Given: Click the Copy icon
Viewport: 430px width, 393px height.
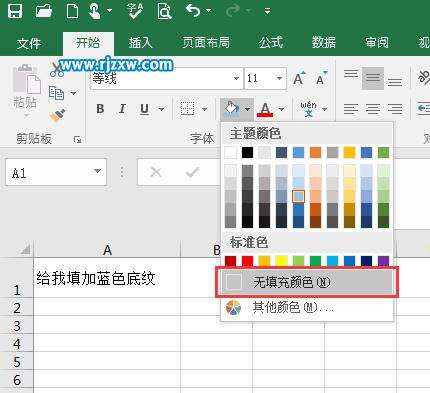Looking at the screenshot, I should click(x=56, y=93).
